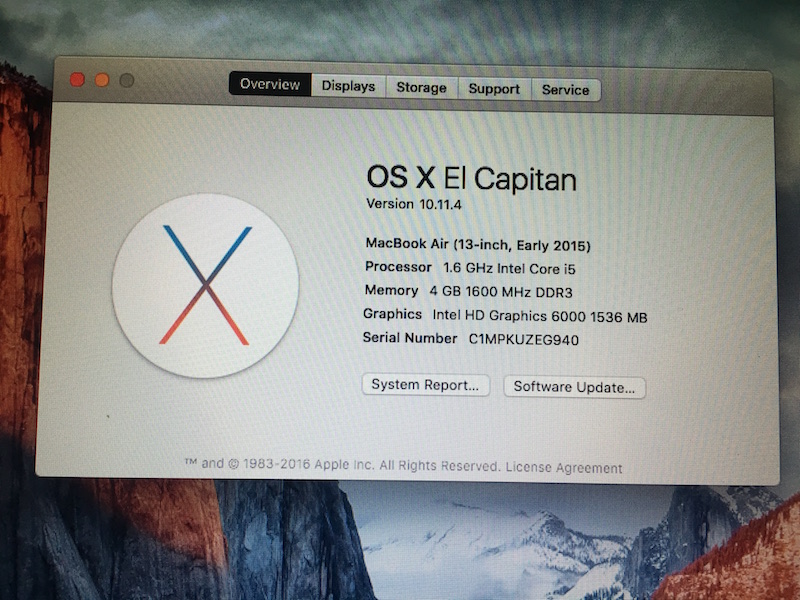Click the 1.6 GHz Intel Core i5 value
This screenshot has width=800, height=600.
pyautogui.click(x=509, y=268)
